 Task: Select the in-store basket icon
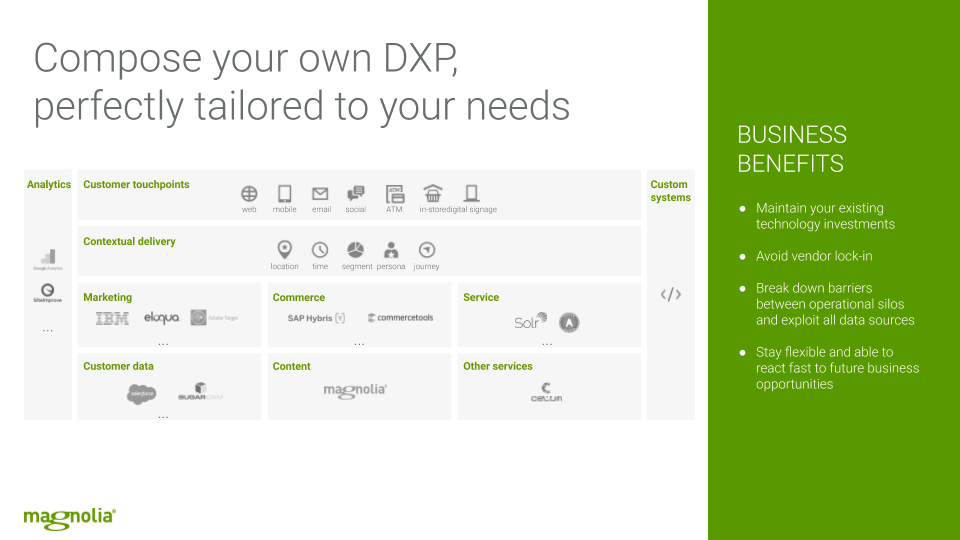point(432,193)
